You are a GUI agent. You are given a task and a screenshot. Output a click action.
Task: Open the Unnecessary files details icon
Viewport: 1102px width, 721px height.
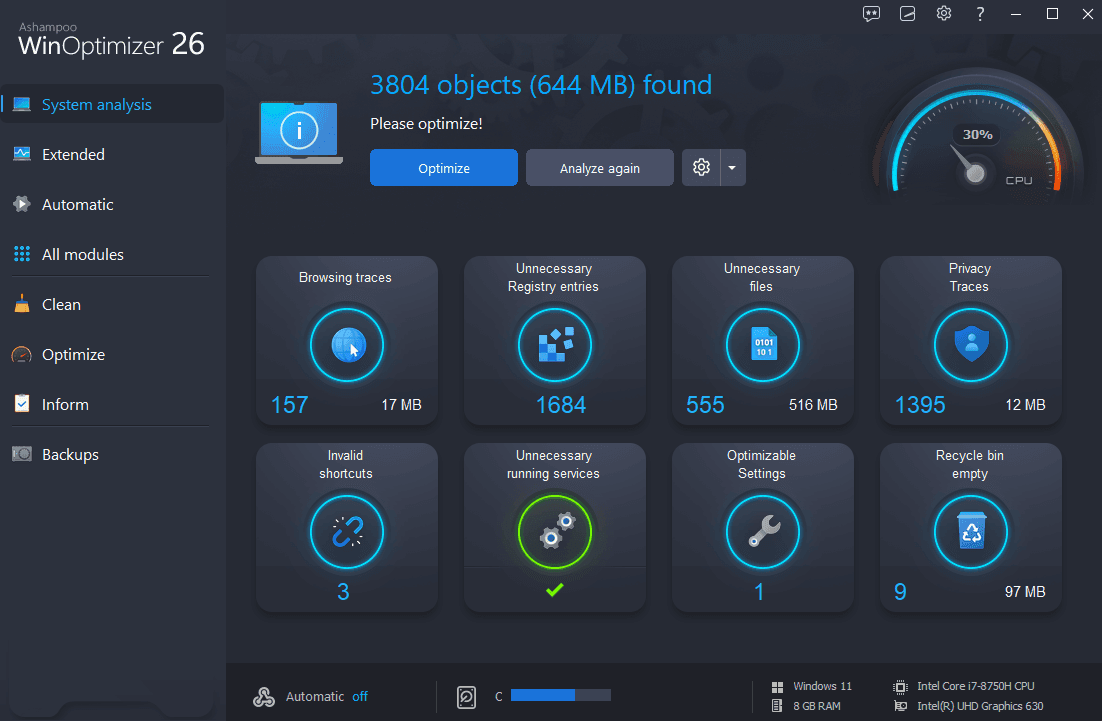coord(762,343)
